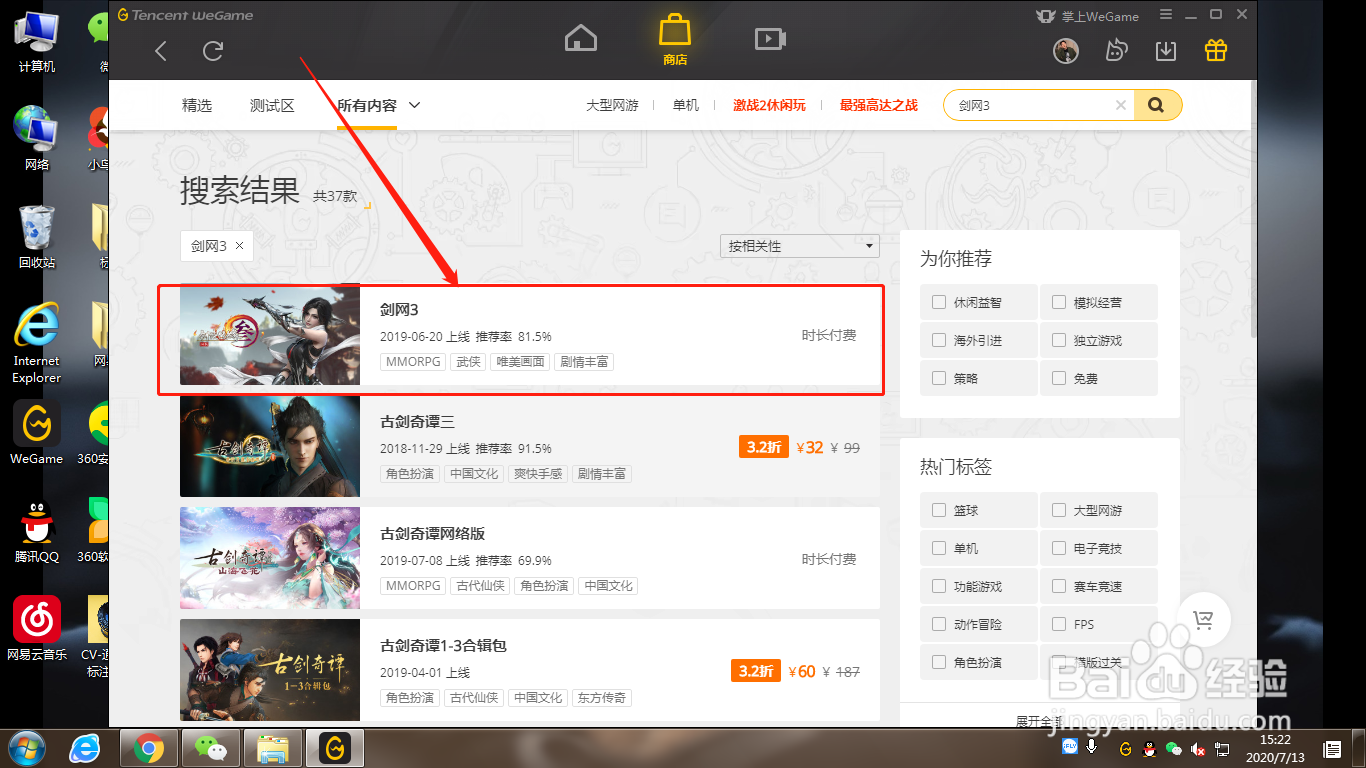
Task: Open the 腾讯QQ desktop icon
Action: point(37,531)
